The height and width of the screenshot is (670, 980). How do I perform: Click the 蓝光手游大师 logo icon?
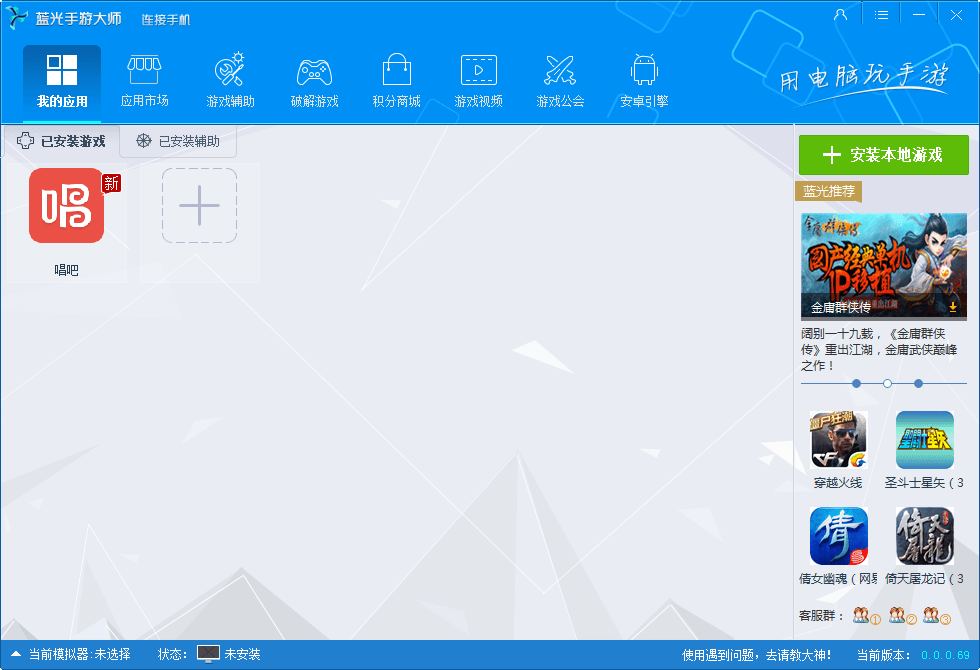16,17
